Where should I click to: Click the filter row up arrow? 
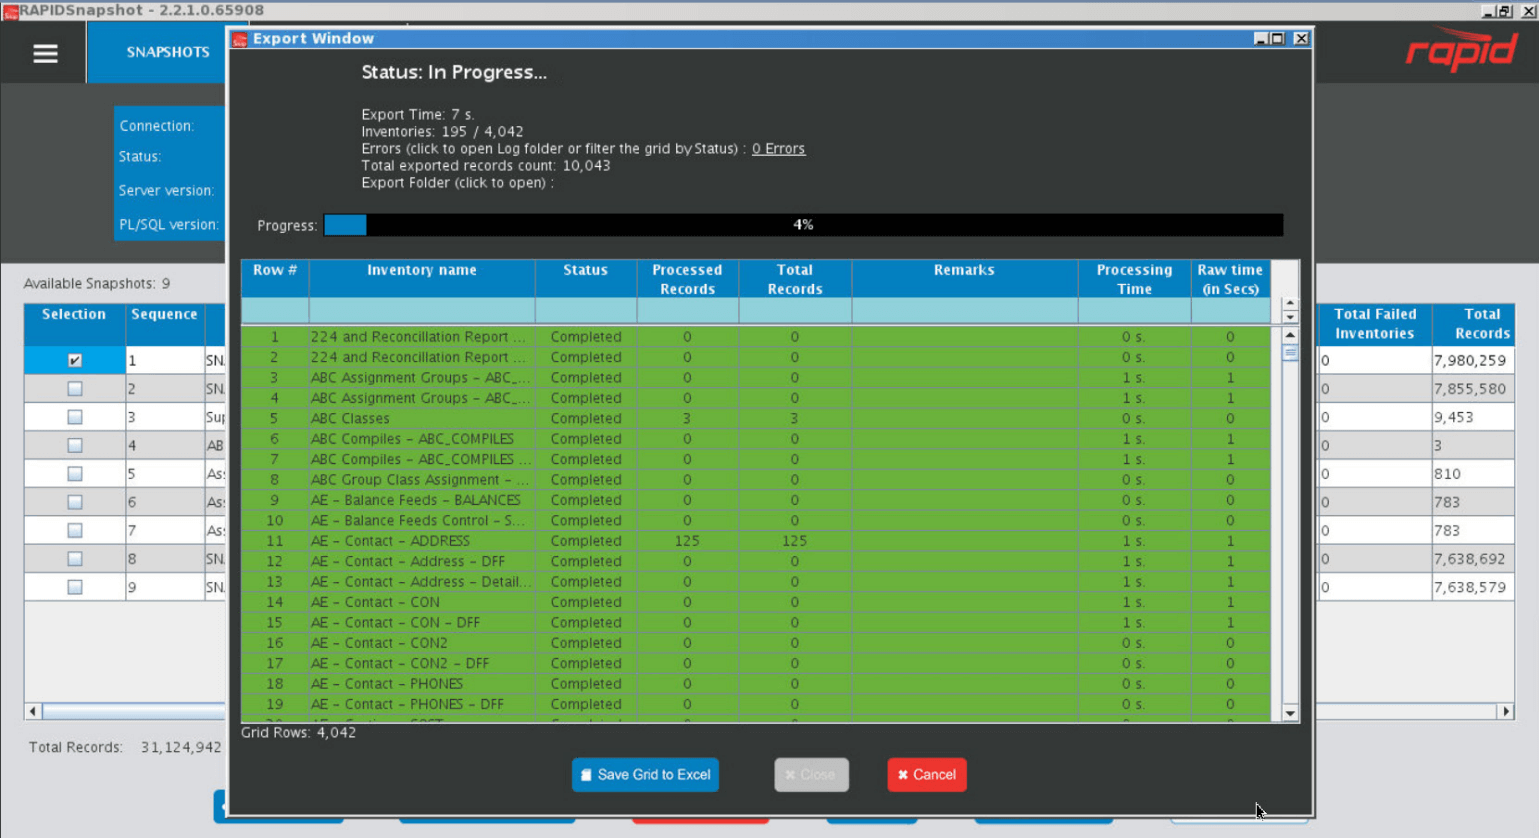[x=1290, y=303]
